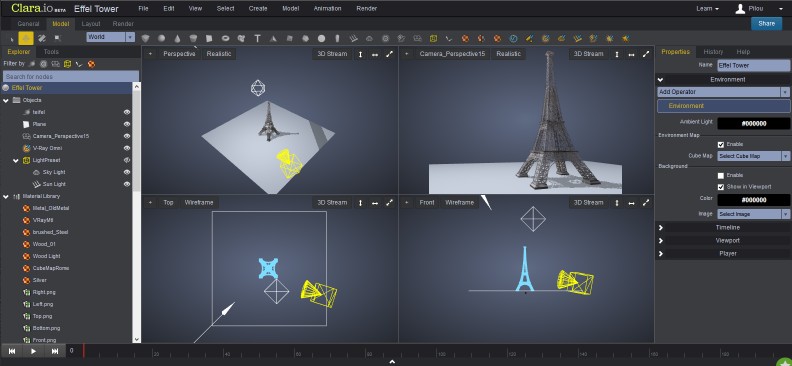
Task: Click the Search for nodes field
Action: 71,77
